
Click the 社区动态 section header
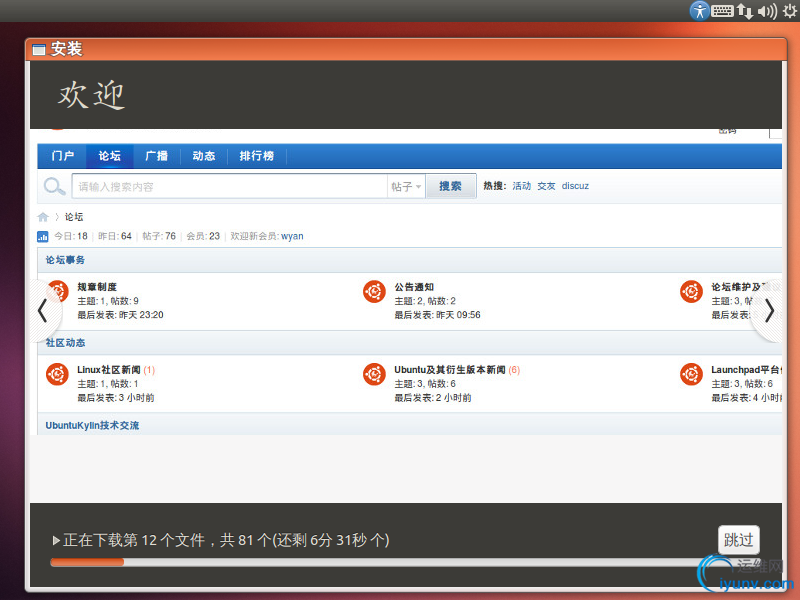click(x=65, y=343)
